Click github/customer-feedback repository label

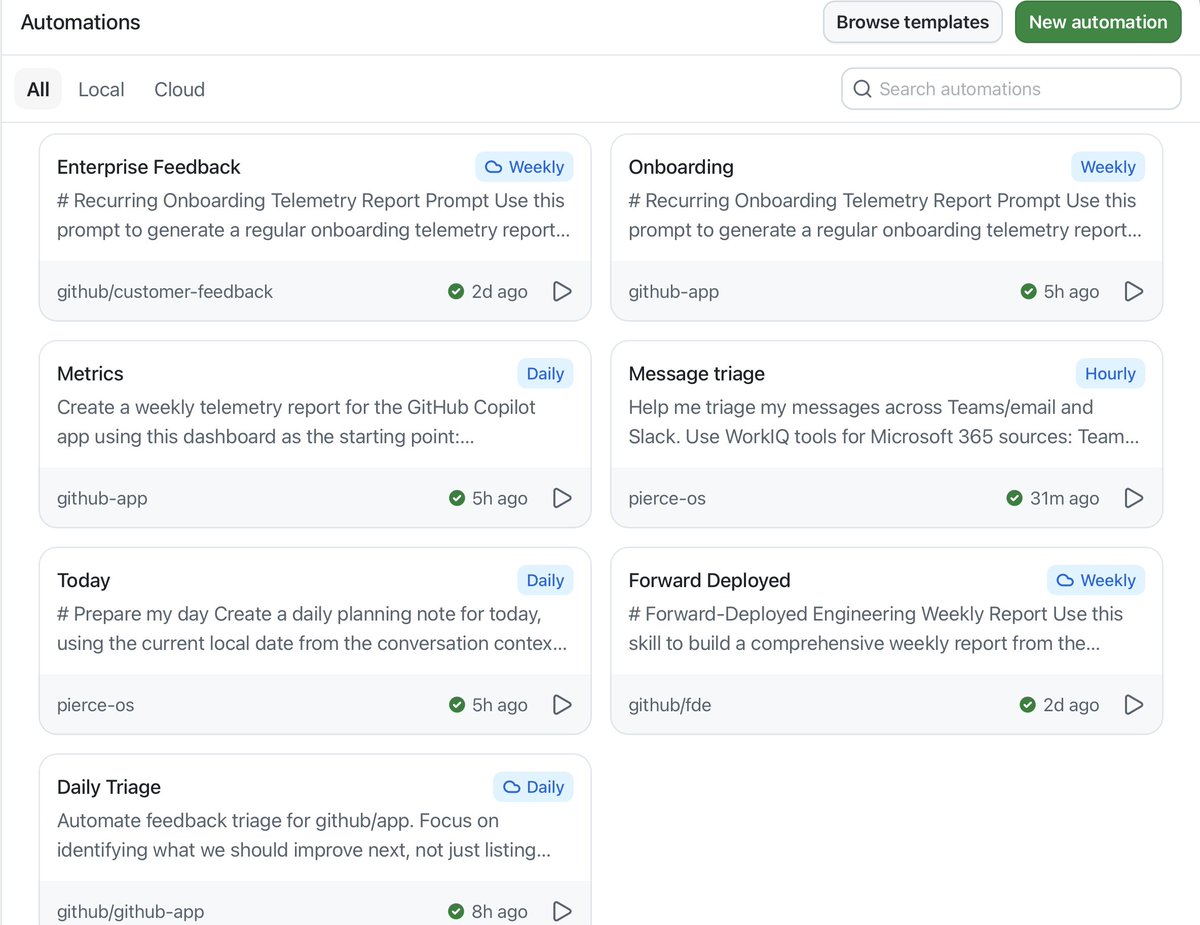[x=165, y=291]
